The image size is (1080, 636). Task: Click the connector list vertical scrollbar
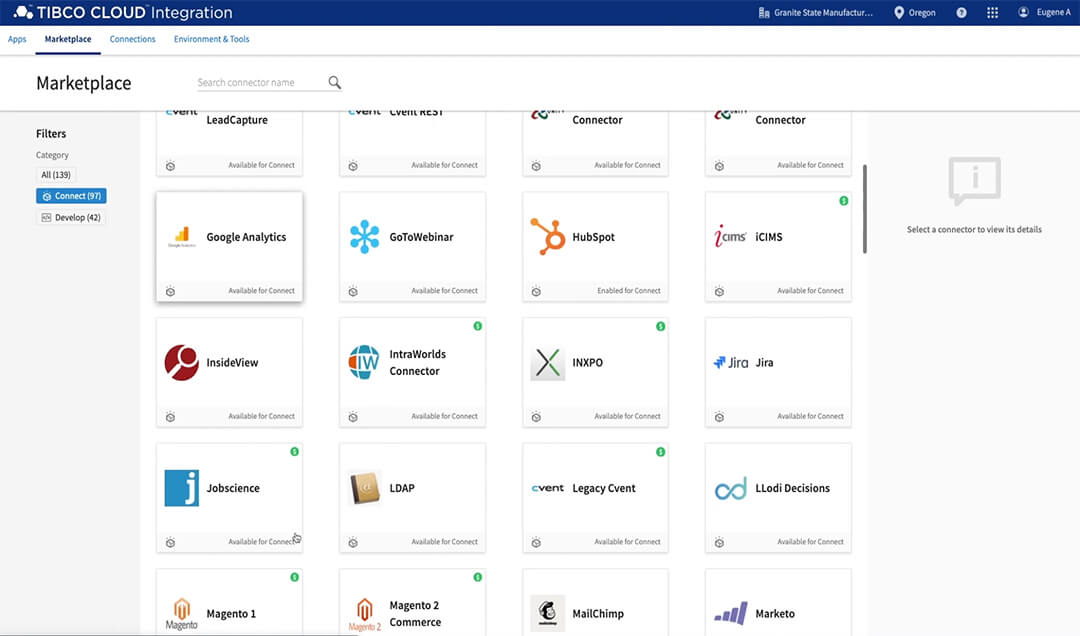pyautogui.click(x=864, y=209)
